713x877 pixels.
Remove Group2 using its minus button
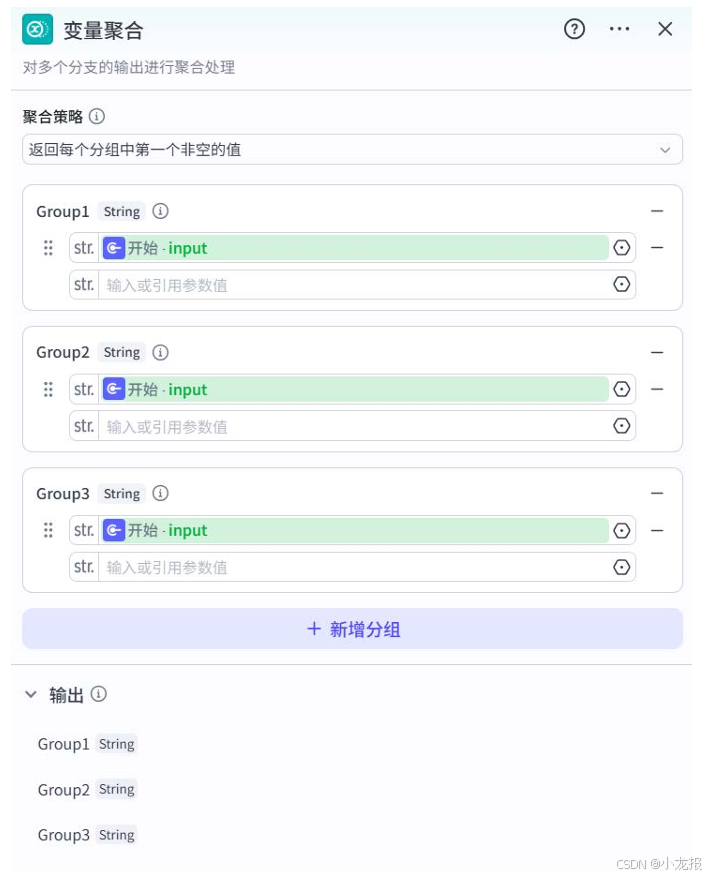tap(657, 352)
